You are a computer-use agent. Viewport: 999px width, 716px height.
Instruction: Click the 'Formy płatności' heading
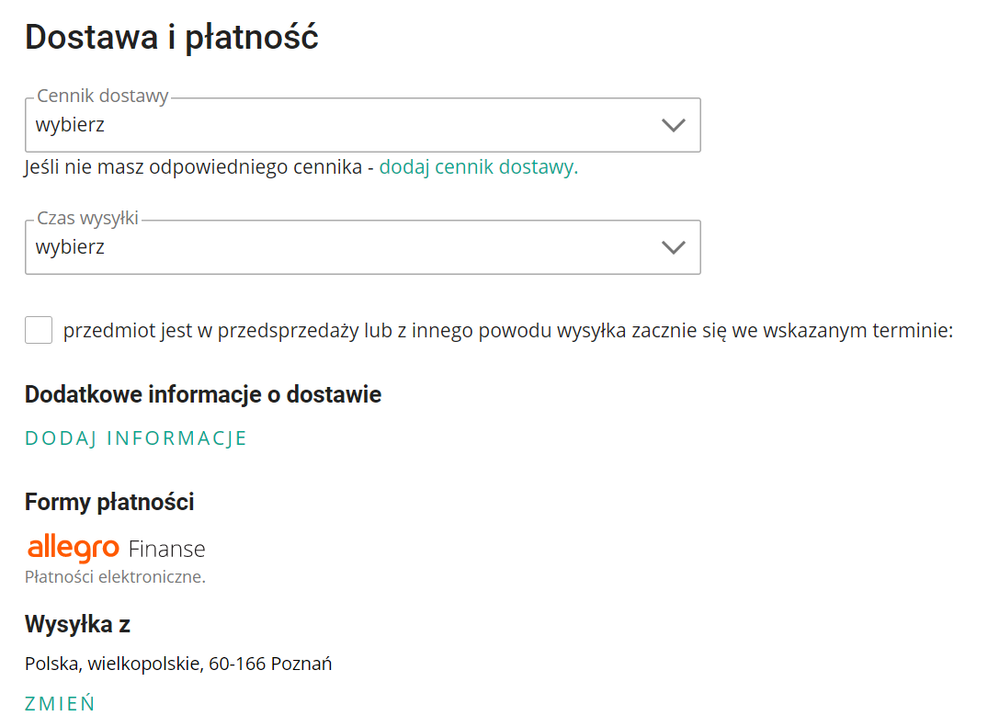110,502
